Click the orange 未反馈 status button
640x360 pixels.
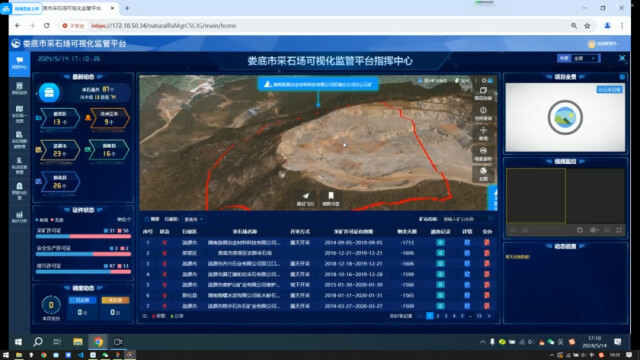point(115,300)
